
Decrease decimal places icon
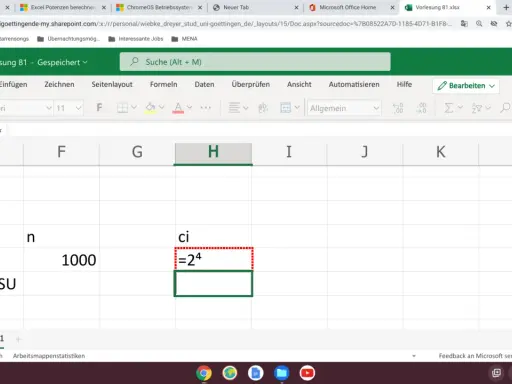point(422,108)
